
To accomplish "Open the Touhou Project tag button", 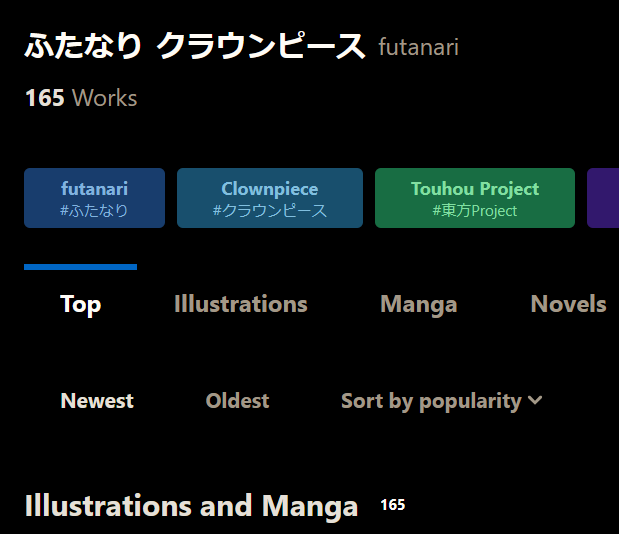I will (475, 198).
